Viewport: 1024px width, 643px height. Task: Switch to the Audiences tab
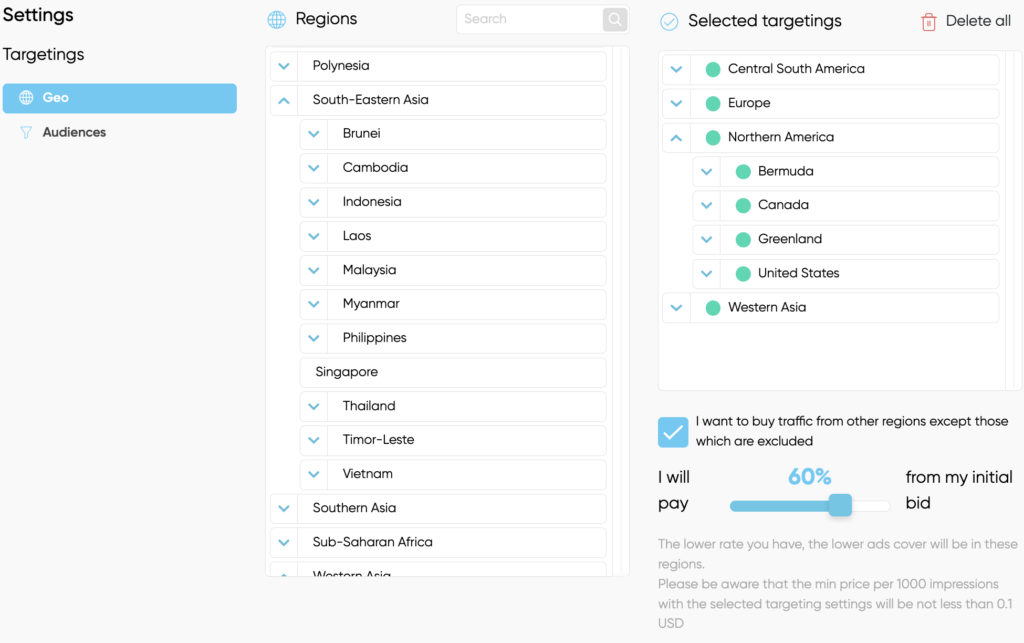point(74,132)
